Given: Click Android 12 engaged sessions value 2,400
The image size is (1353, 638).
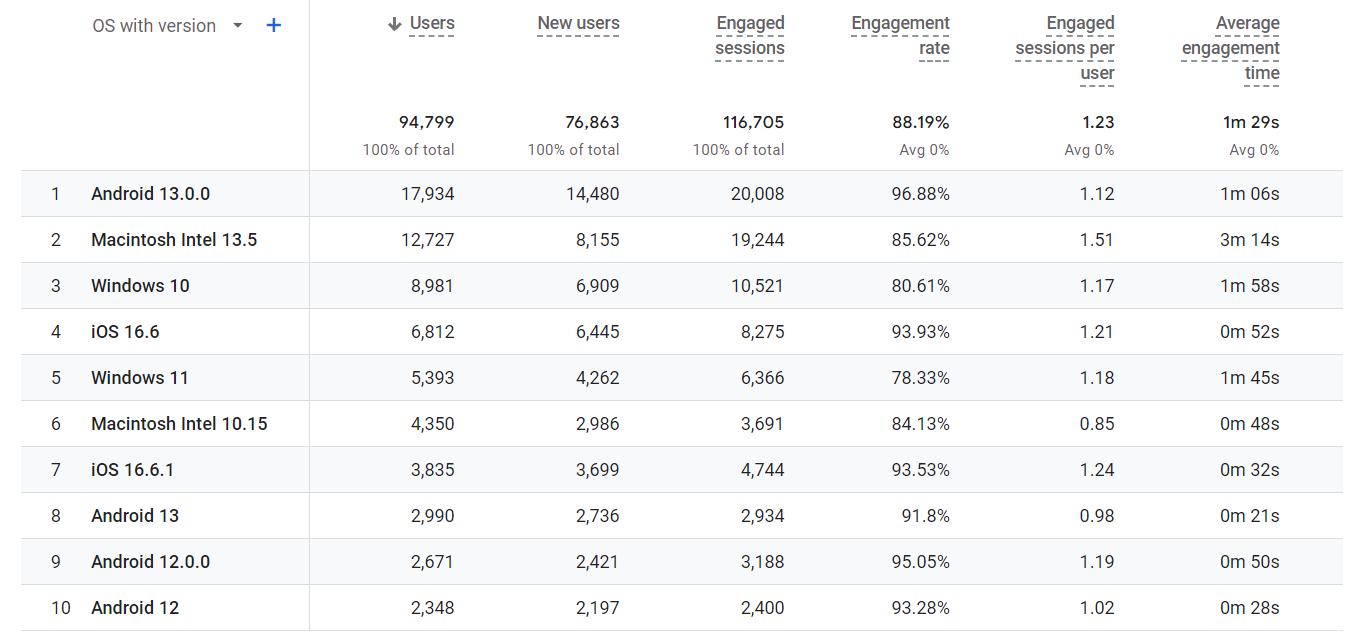Looking at the screenshot, I should [x=763, y=608].
